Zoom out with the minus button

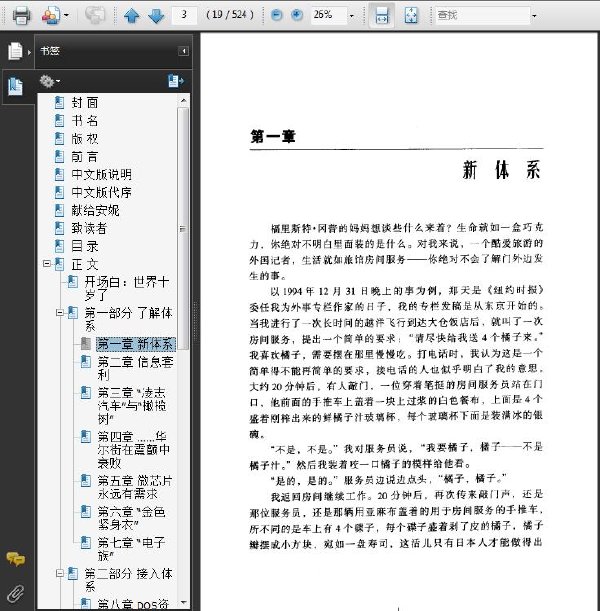tap(276, 15)
